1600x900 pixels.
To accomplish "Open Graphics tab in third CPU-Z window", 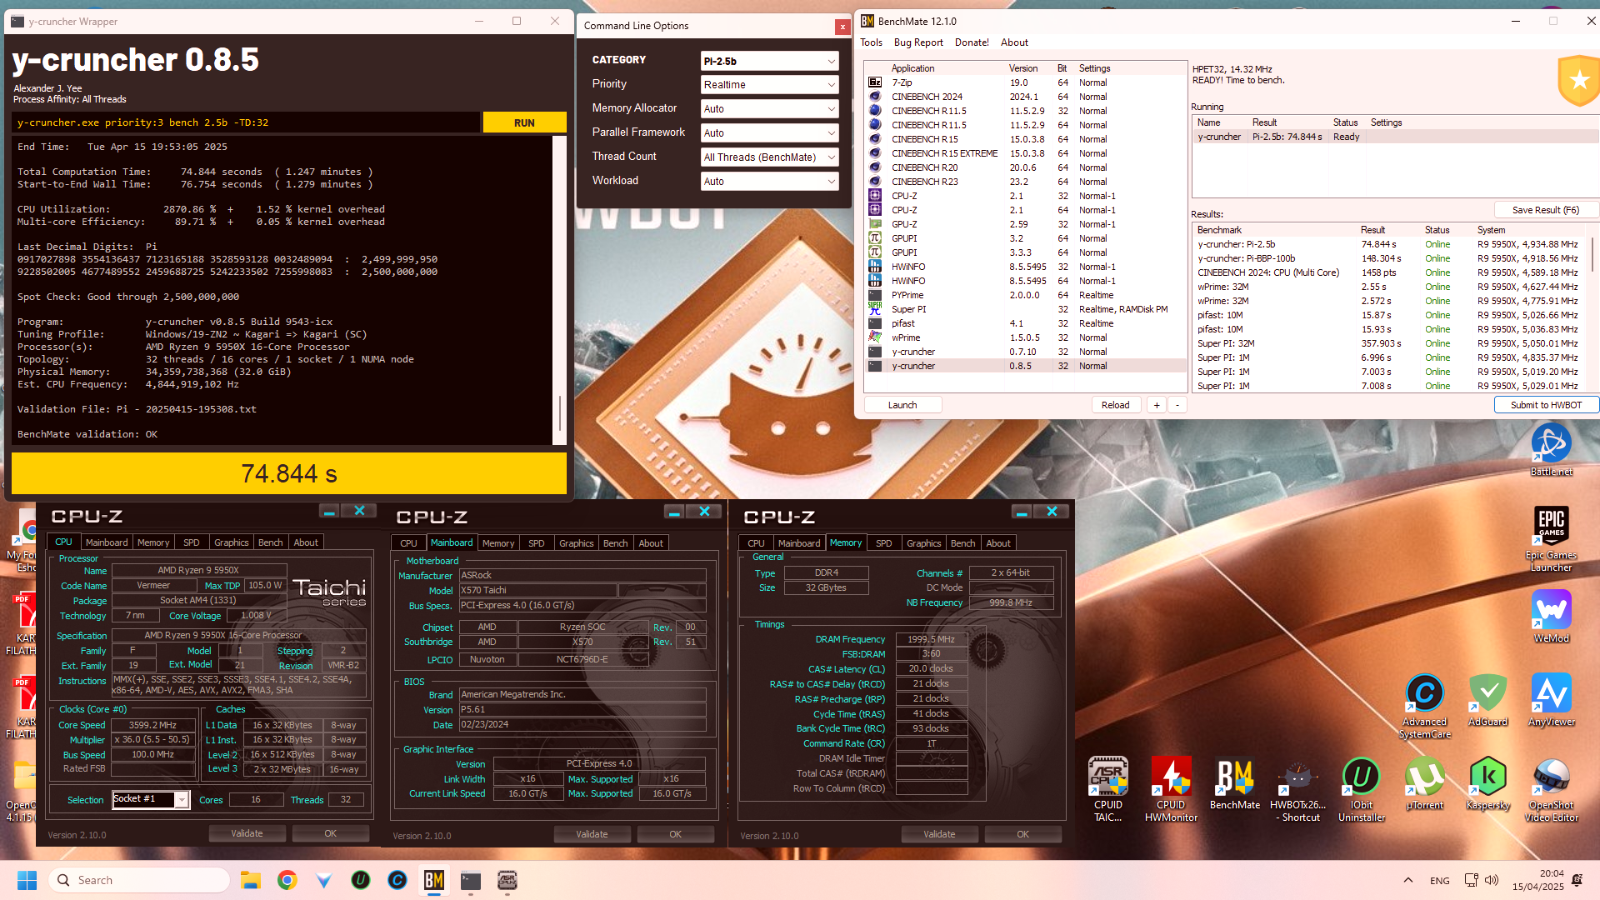I will [x=923, y=543].
